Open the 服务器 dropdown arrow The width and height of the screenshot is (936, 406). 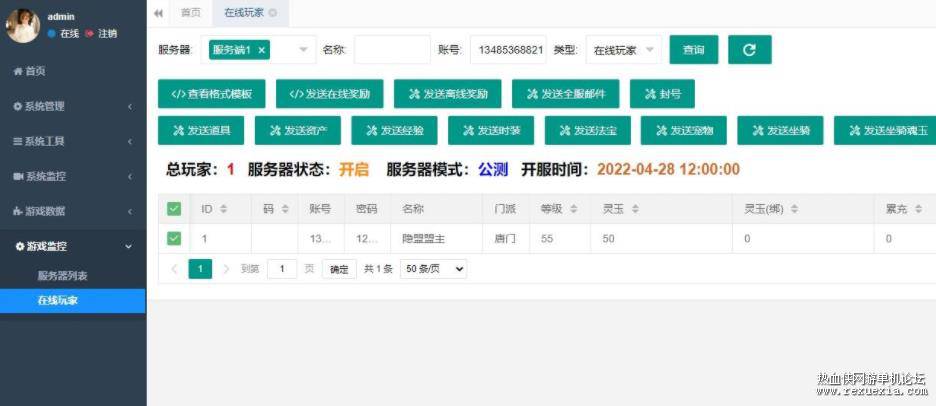point(303,50)
